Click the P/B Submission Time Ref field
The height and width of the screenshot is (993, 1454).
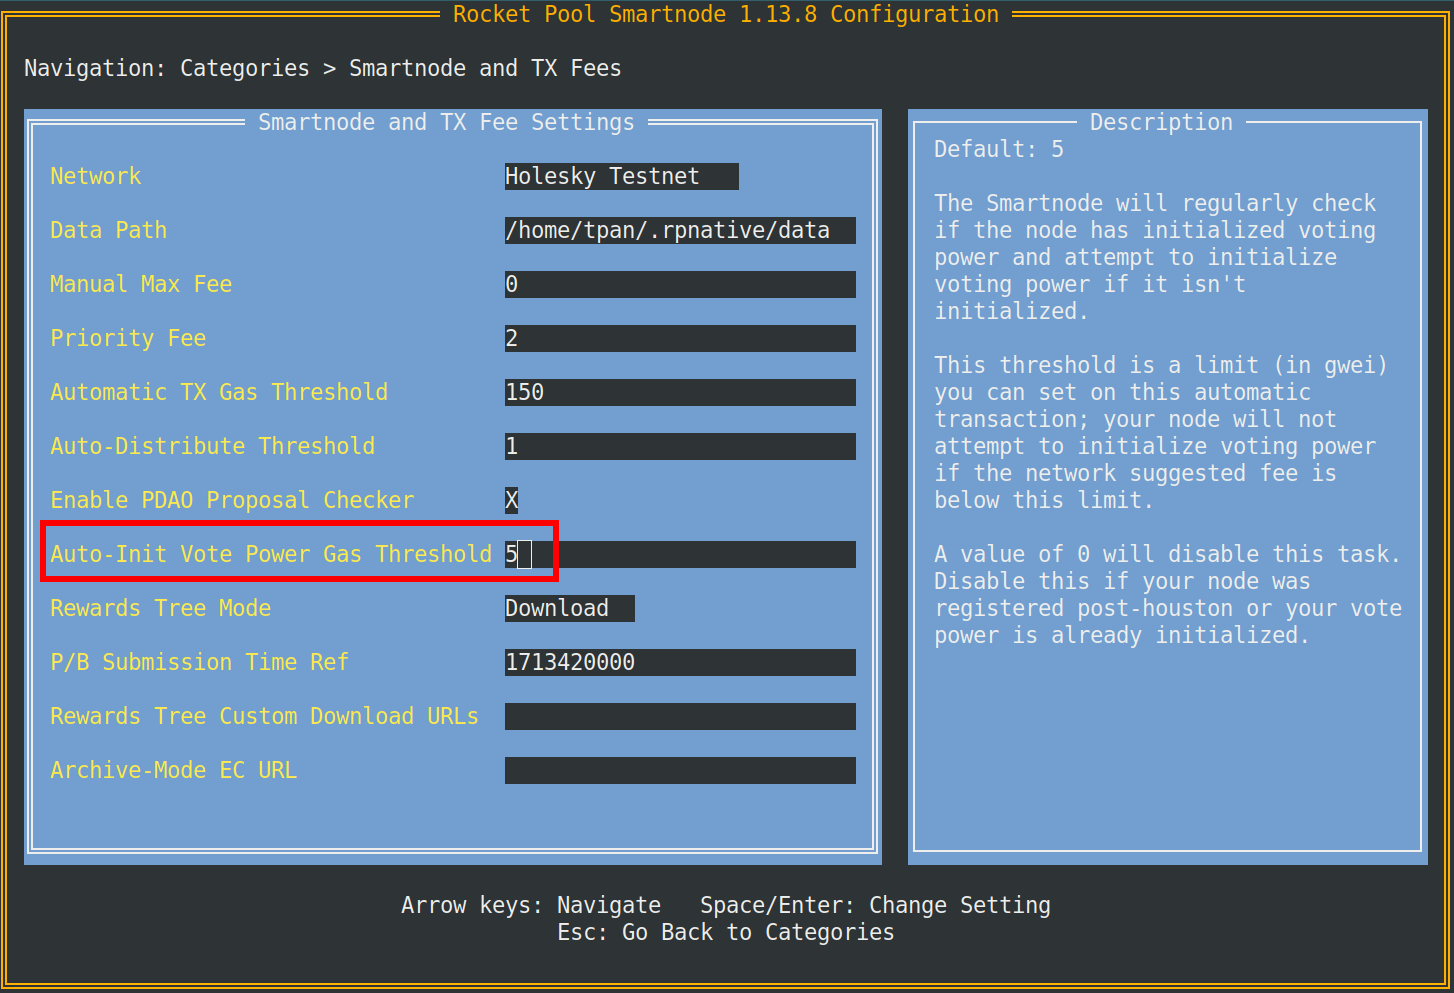679,662
